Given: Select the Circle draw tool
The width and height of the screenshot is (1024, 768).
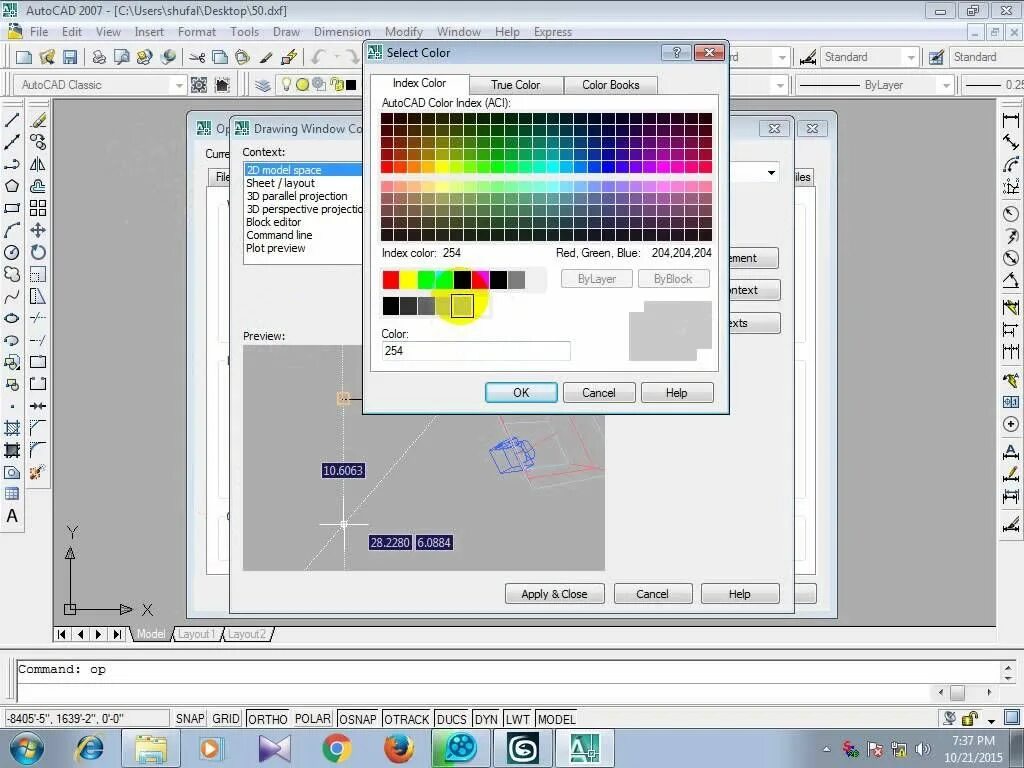Looking at the screenshot, I should tap(12, 252).
